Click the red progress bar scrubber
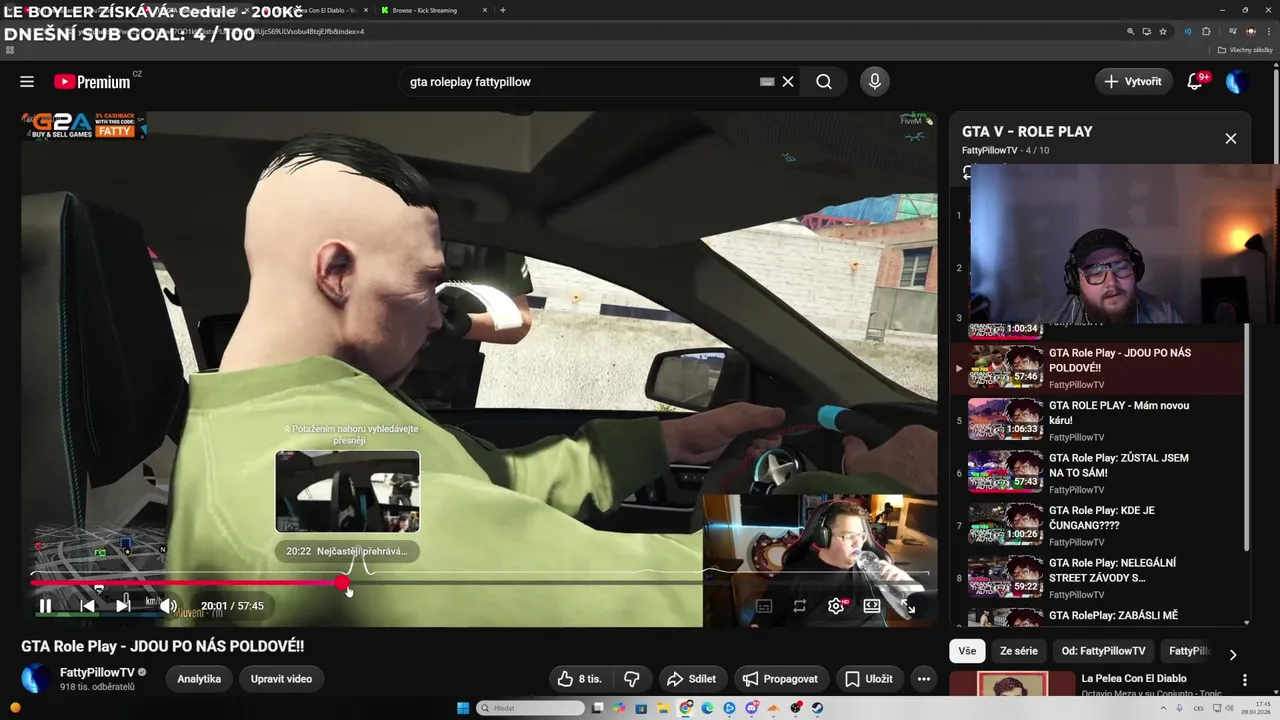Image resolution: width=1280 pixels, height=720 pixels. pos(342,582)
